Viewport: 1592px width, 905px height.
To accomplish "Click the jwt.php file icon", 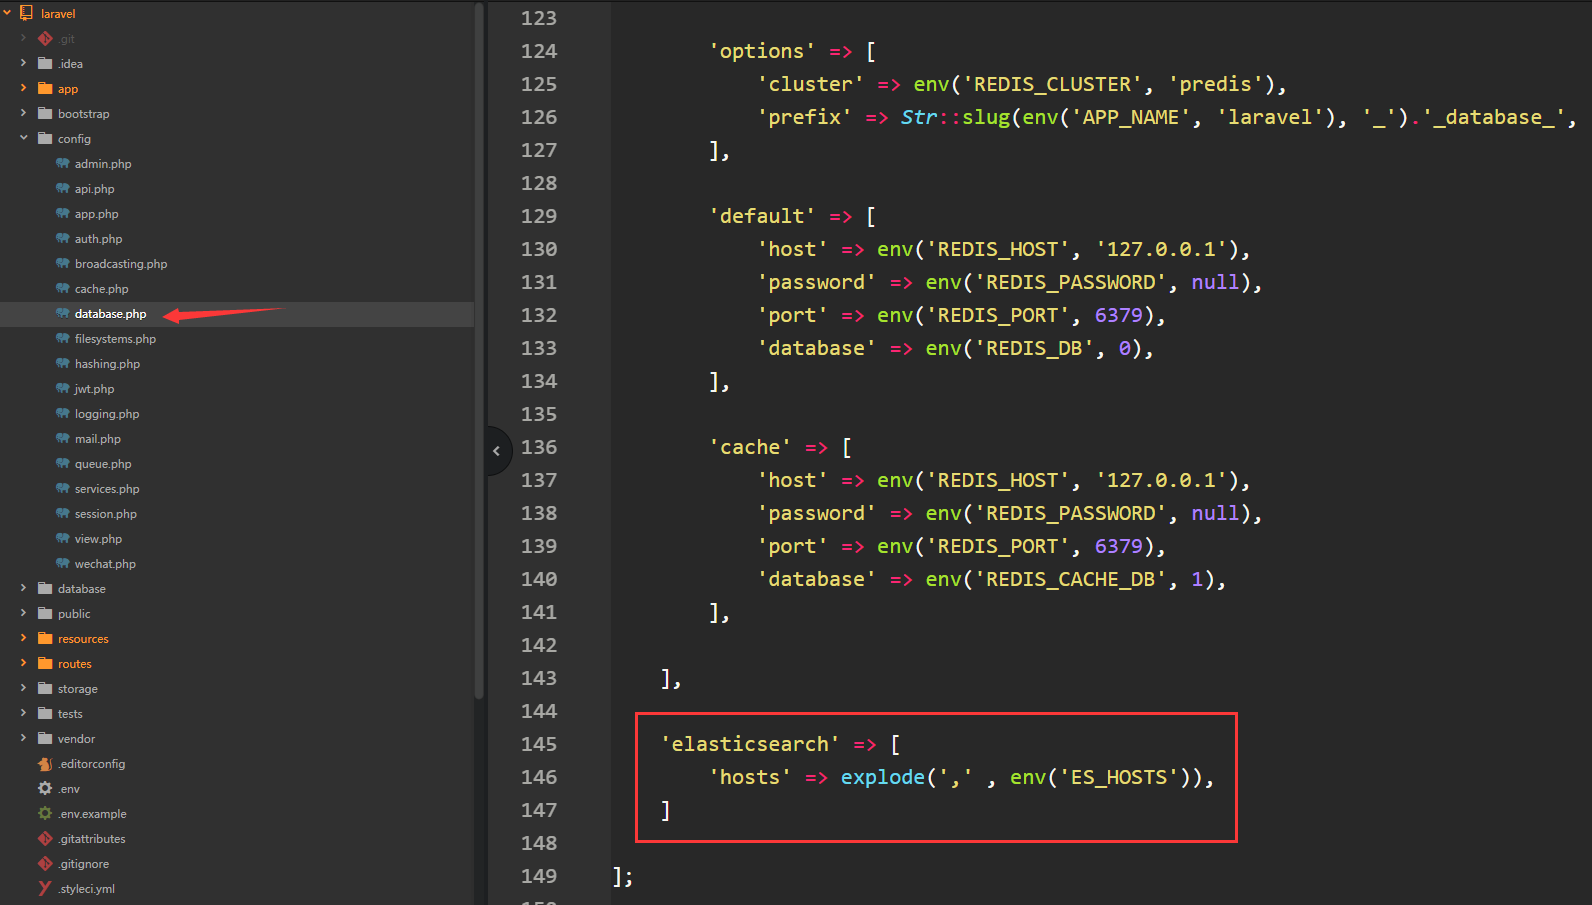I will point(63,388).
